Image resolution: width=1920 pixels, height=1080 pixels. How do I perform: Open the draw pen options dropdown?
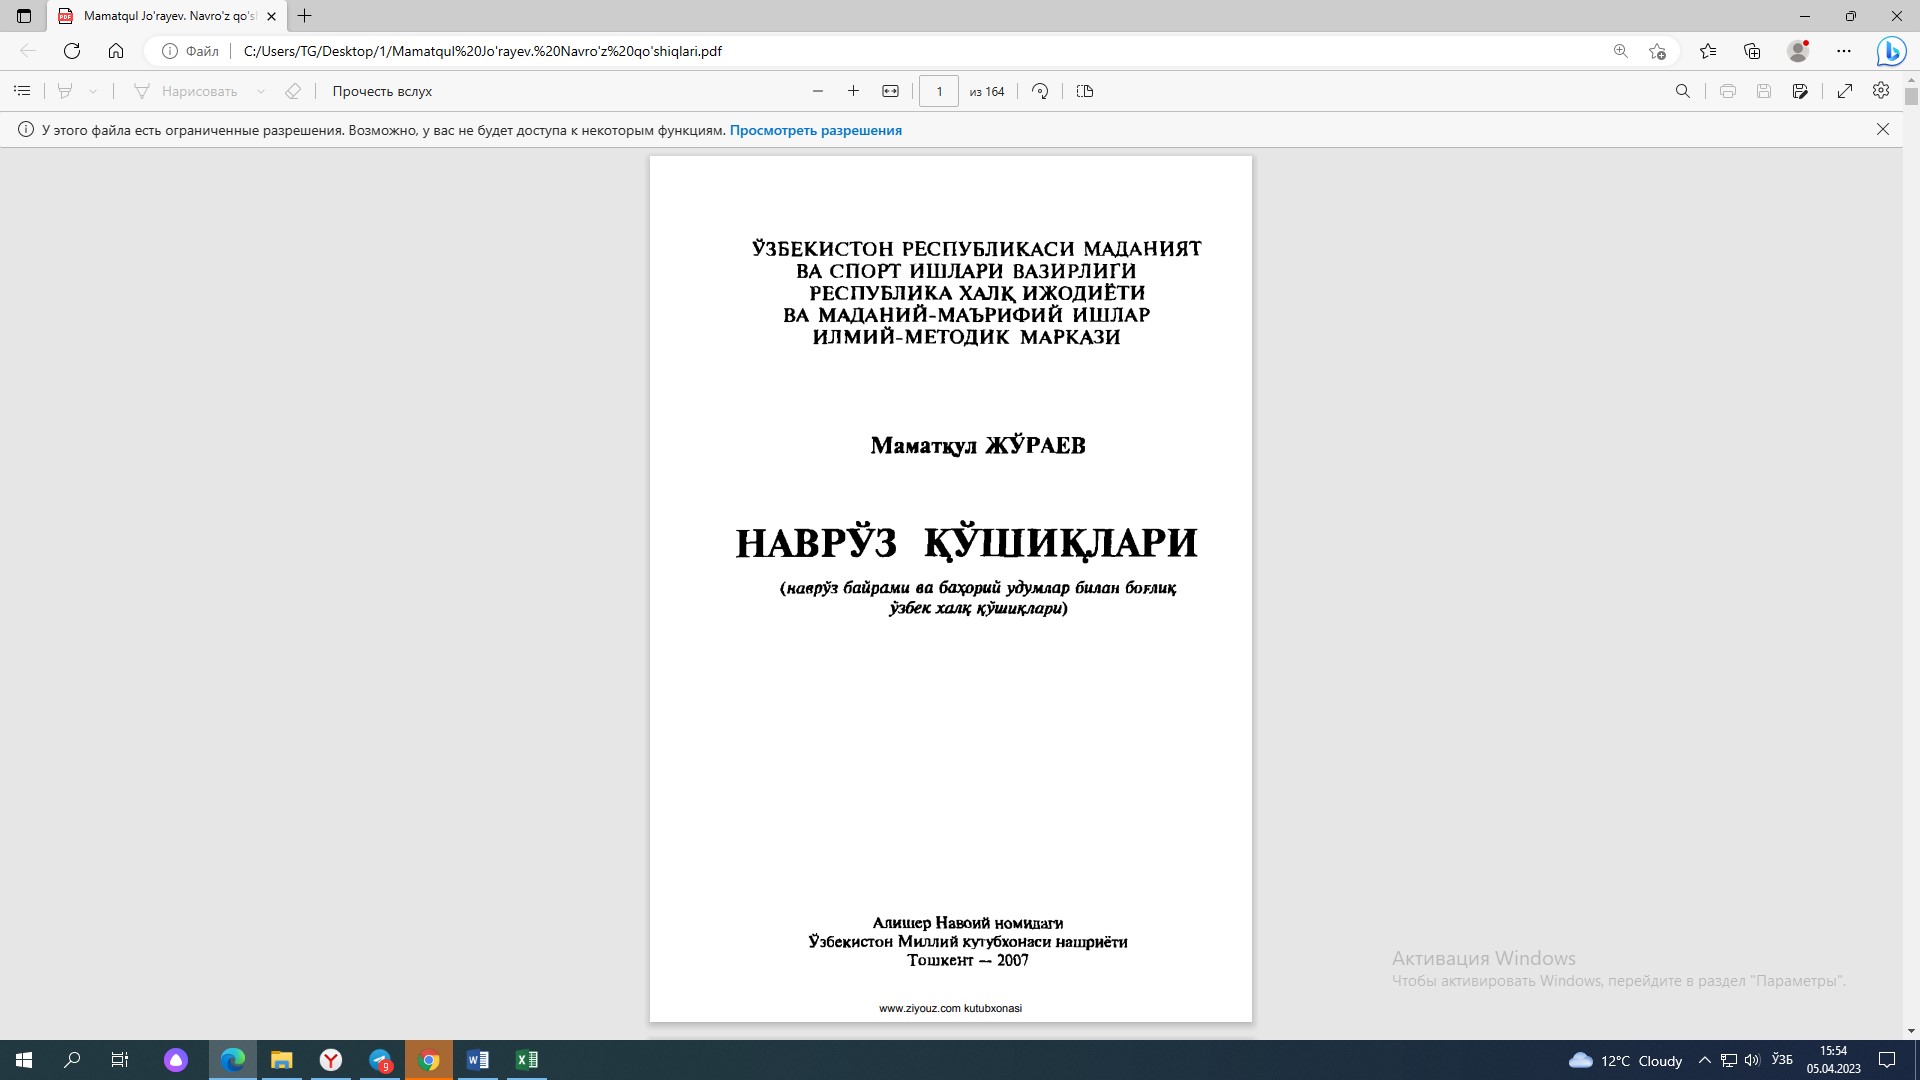tap(262, 91)
